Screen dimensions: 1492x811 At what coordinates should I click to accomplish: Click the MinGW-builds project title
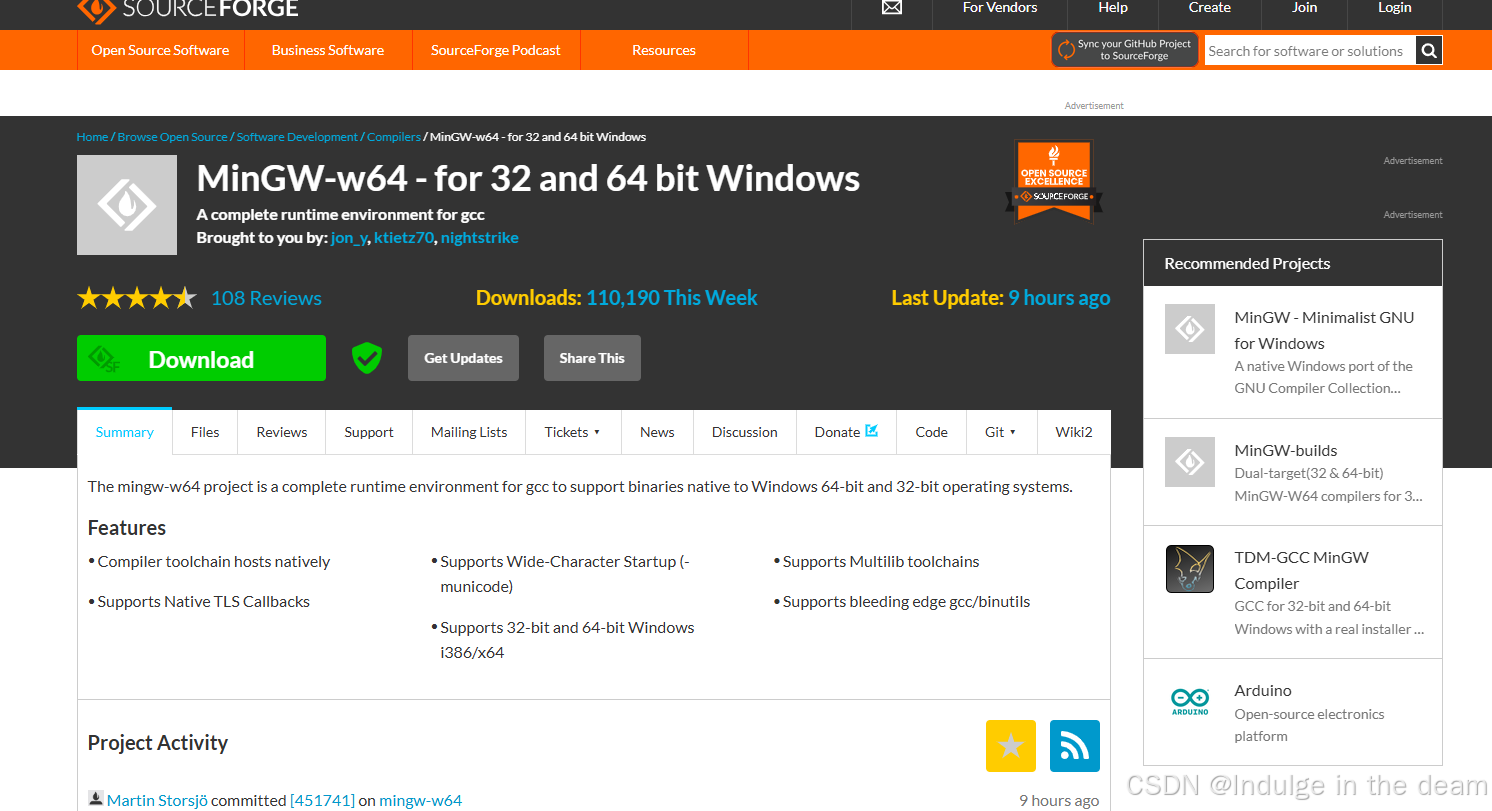click(1286, 450)
